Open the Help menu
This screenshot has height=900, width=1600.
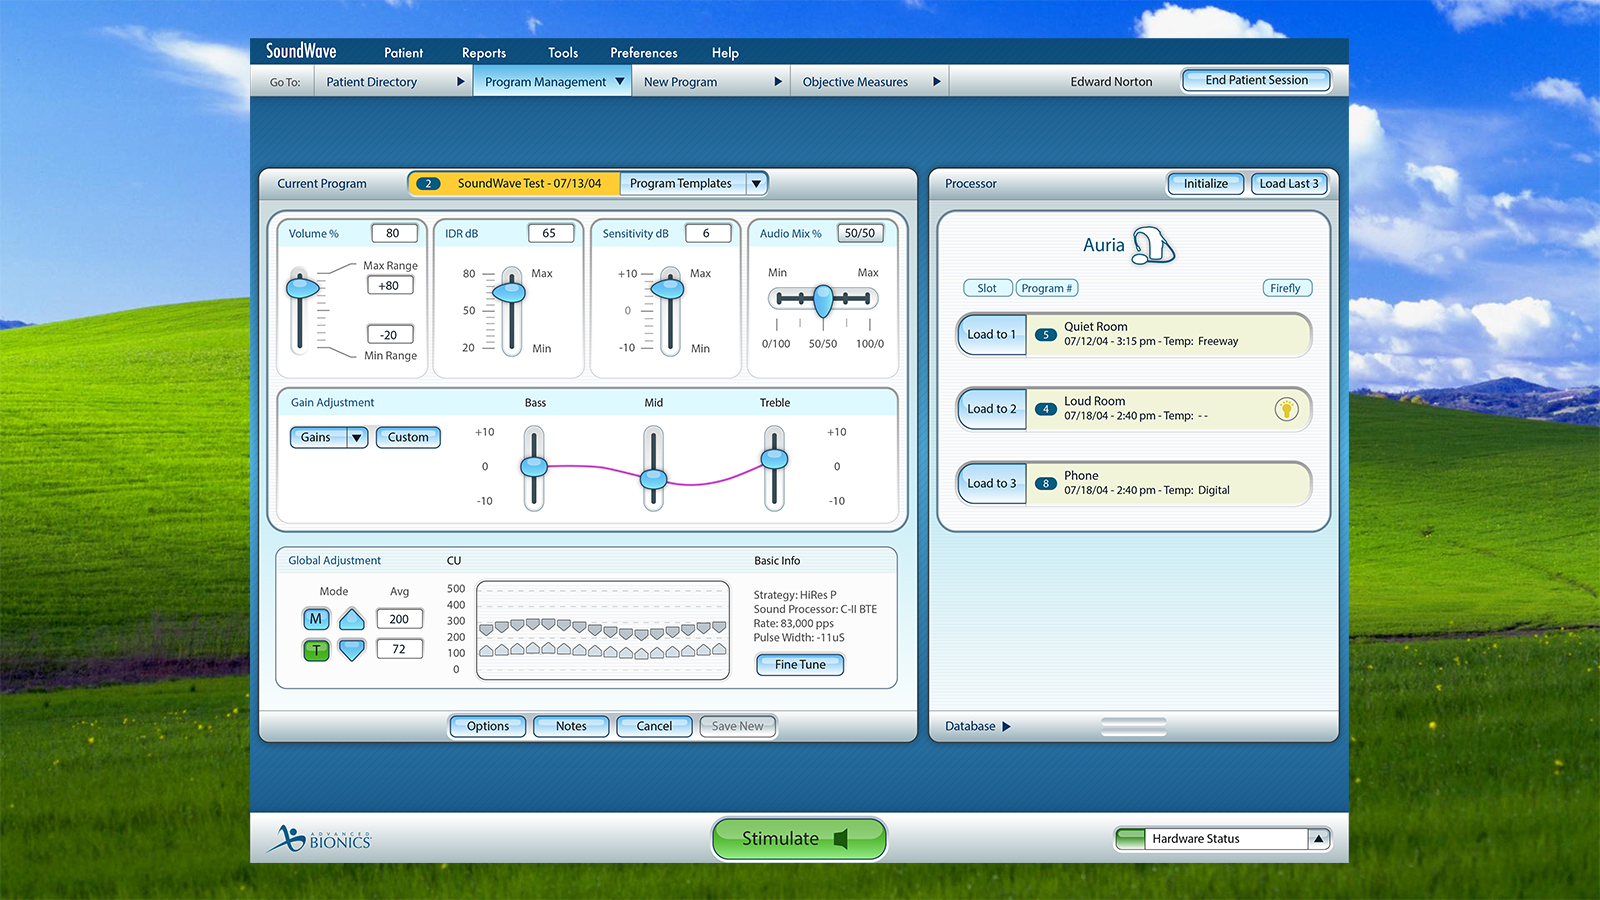(x=725, y=53)
